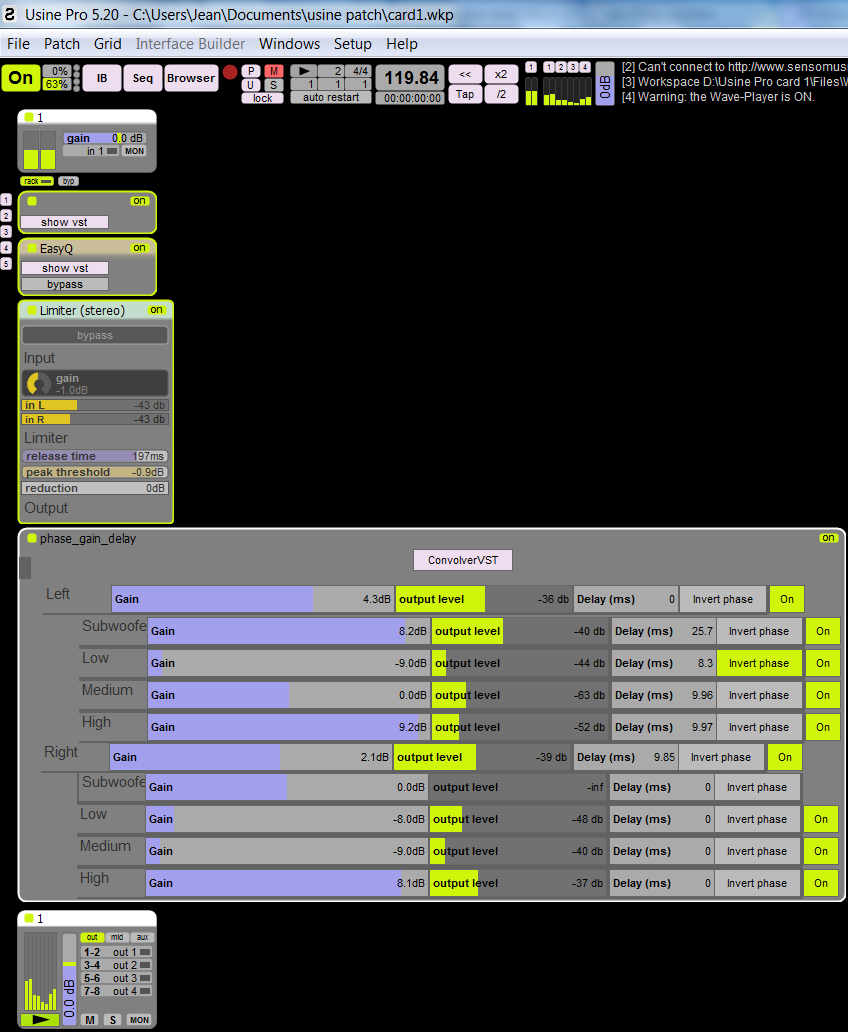848x1032 pixels.
Task: Toggle bypass on EasyQ module
Action: 65,284
